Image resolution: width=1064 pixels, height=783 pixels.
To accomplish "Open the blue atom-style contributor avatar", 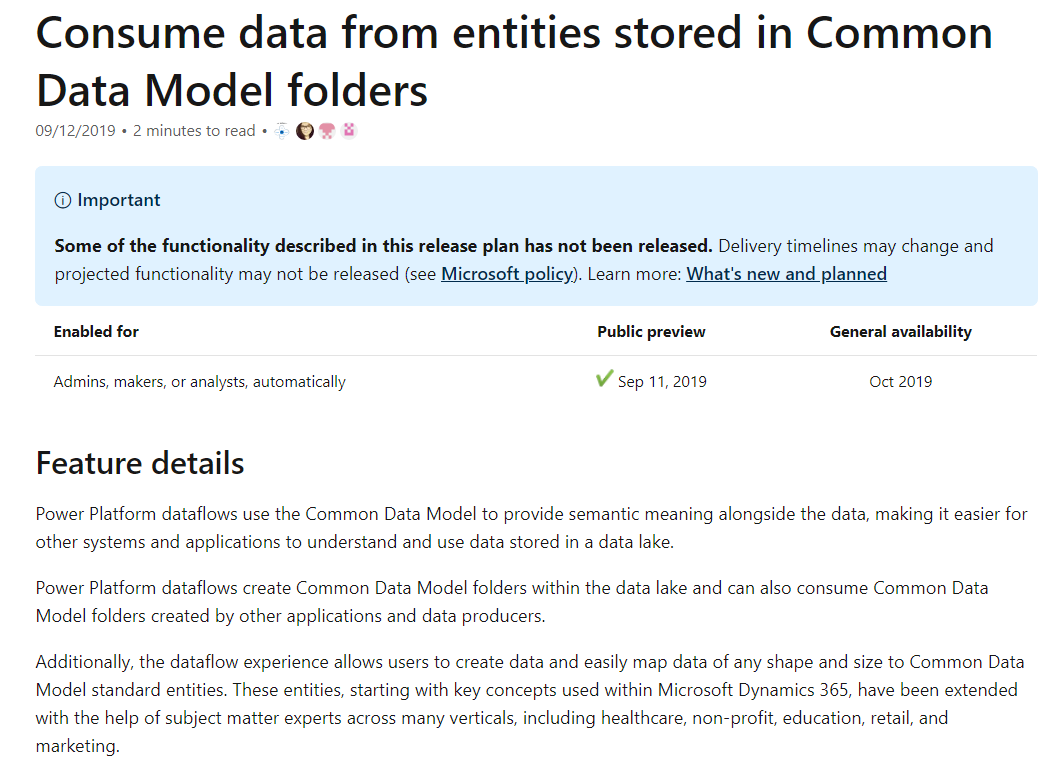I will 282,131.
